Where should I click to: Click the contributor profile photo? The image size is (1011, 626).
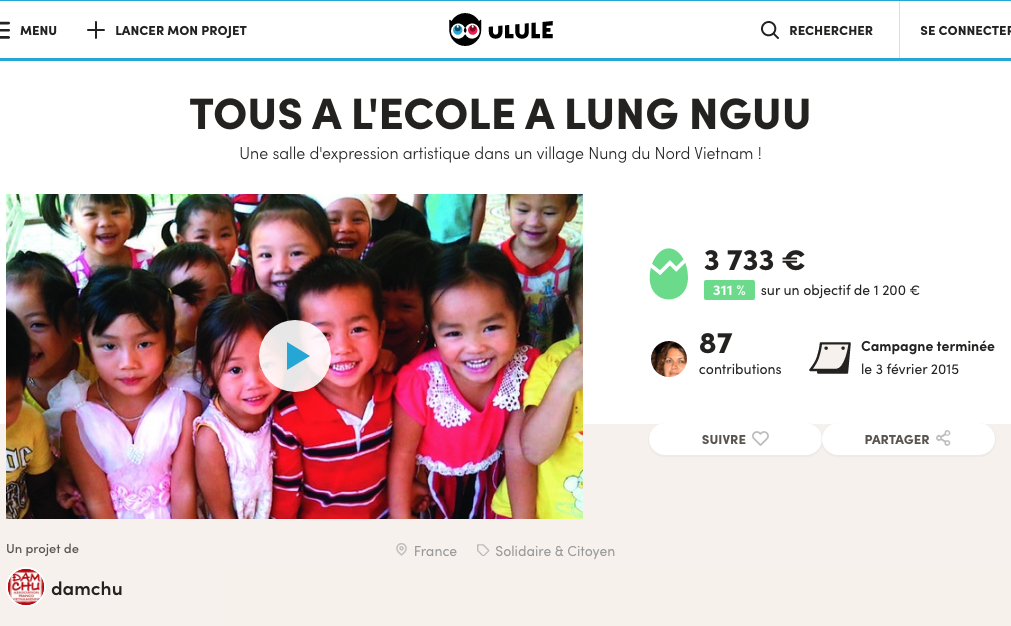click(669, 358)
